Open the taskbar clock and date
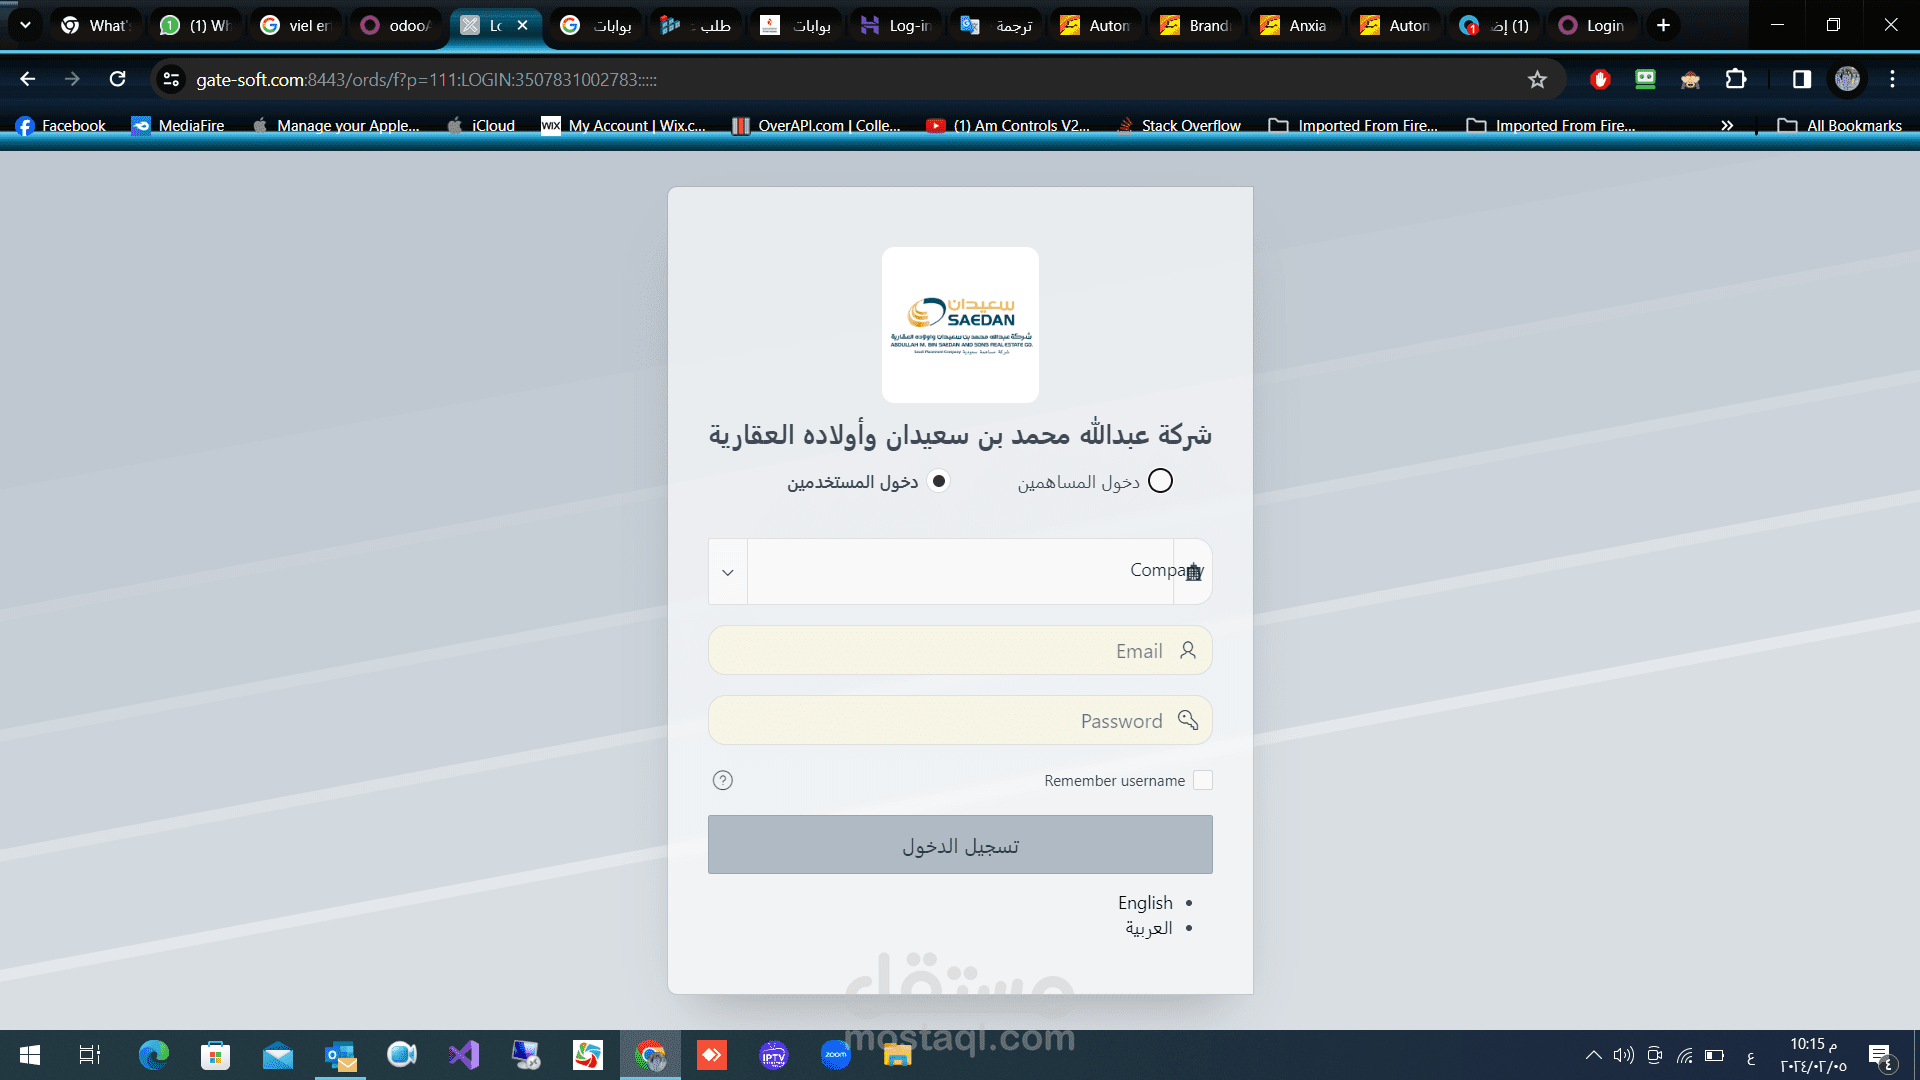1920x1080 pixels. click(x=1813, y=1055)
